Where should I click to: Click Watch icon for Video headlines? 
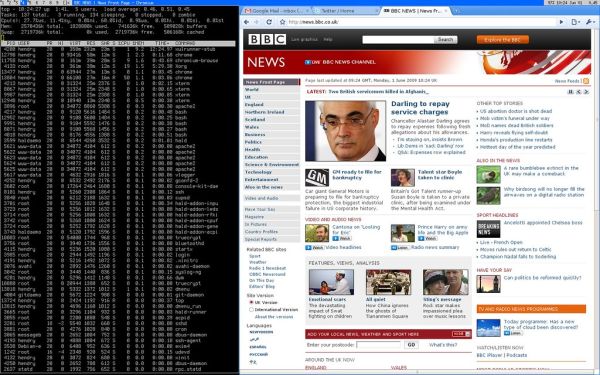[315, 248]
